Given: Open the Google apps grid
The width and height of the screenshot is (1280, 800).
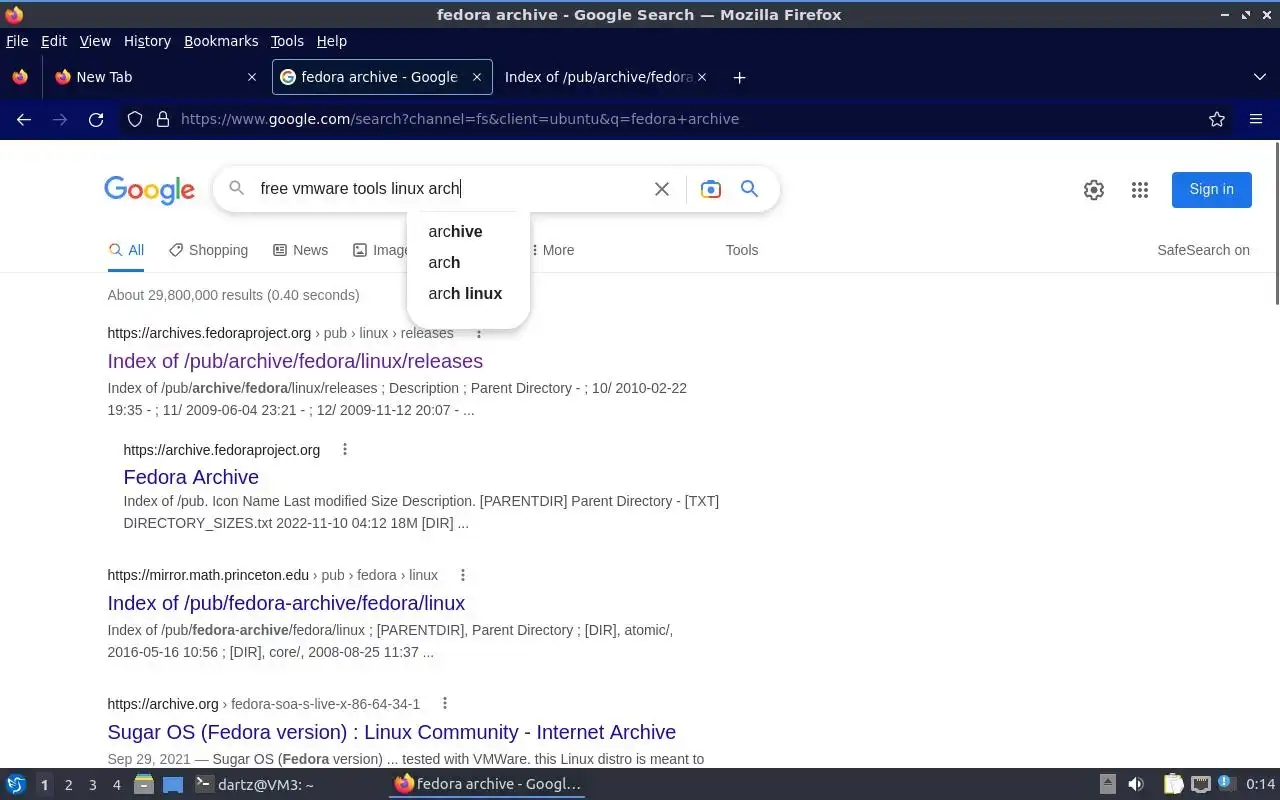Looking at the screenshot, I should click(x=1140, y=190).
